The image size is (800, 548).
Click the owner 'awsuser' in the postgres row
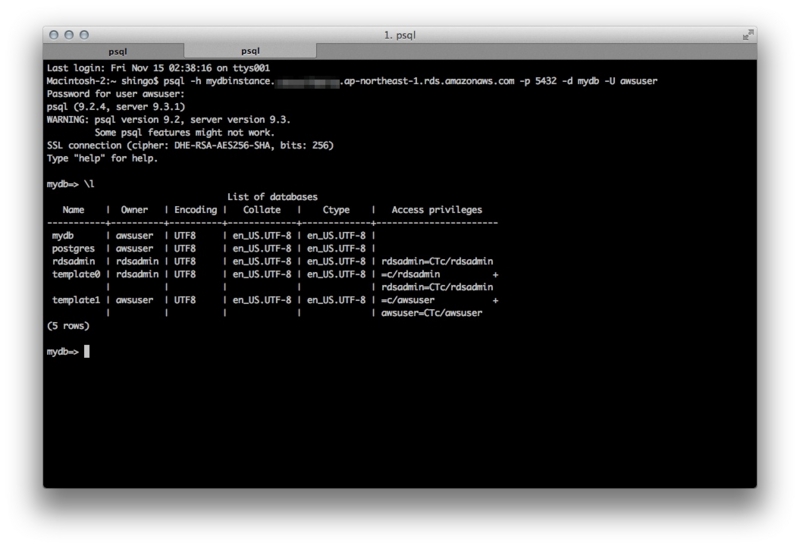(134, 248)
